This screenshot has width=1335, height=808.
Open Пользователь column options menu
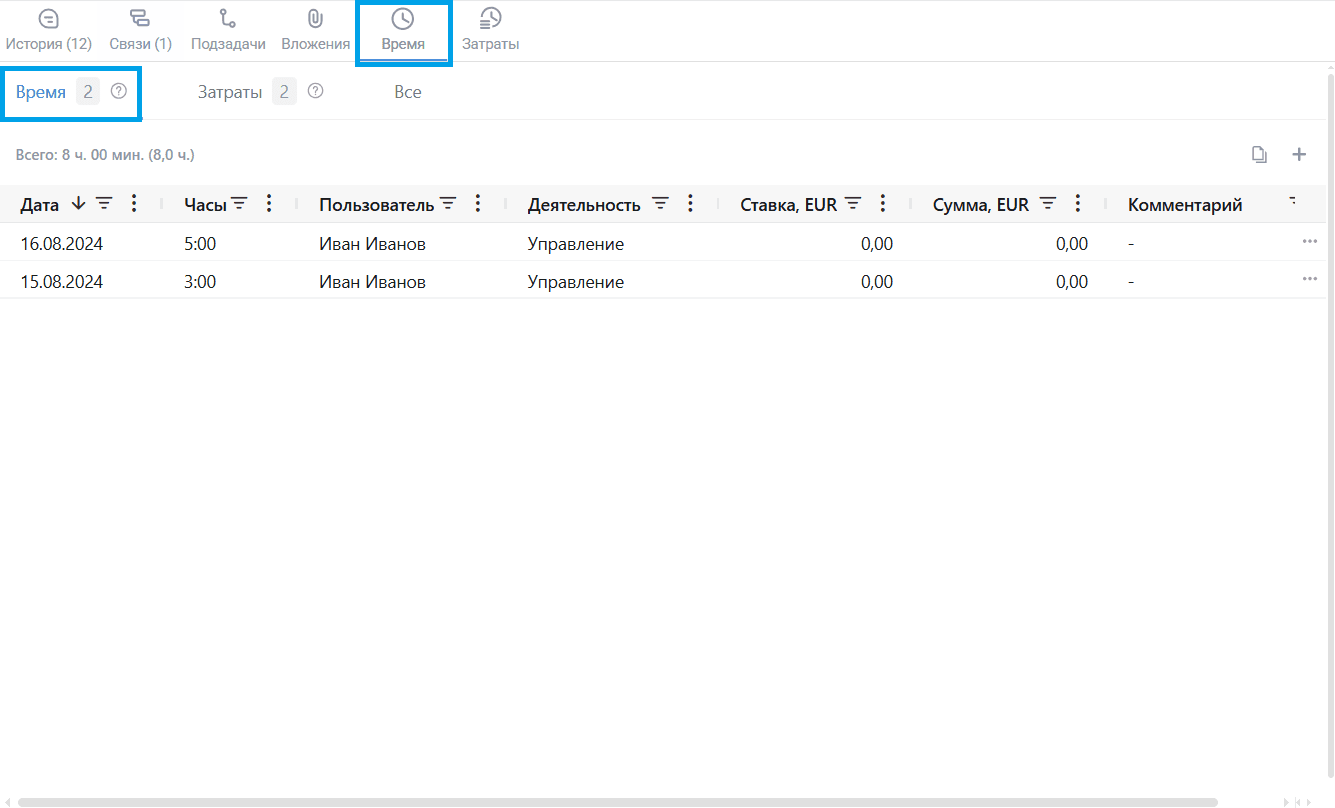tap(478, 204)
